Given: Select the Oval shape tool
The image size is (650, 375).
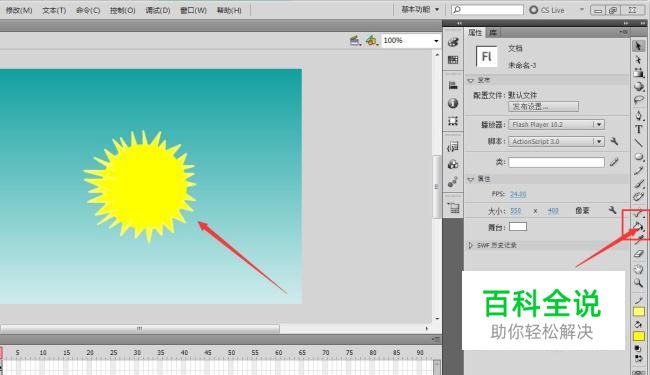Looking at the screenshot, I should (638, 157).
